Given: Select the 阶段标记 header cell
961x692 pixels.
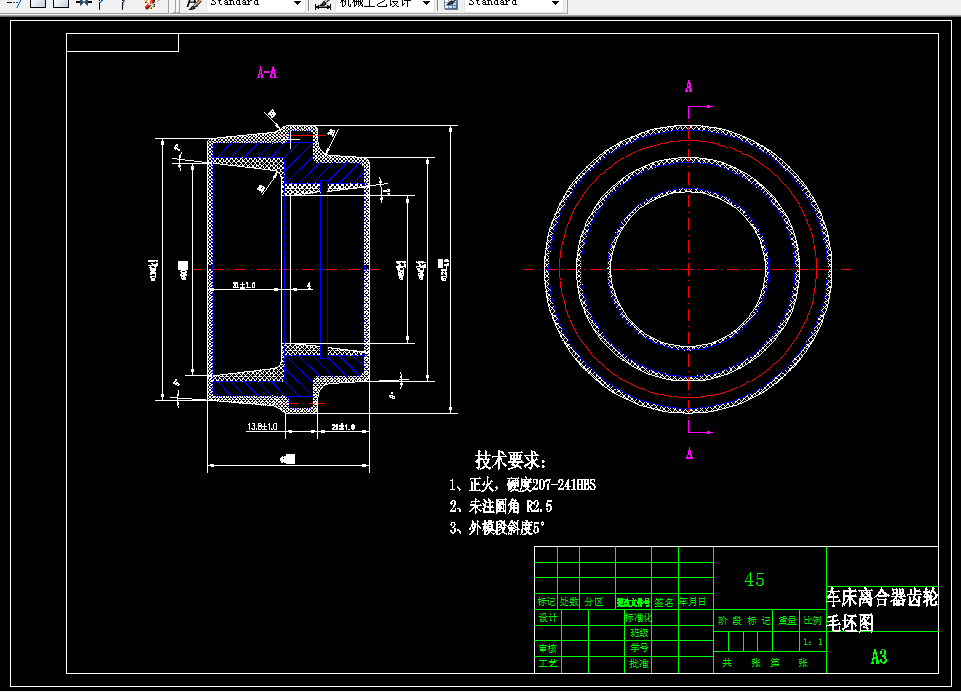Looking at the screenshot, I should tap(744, 621).
